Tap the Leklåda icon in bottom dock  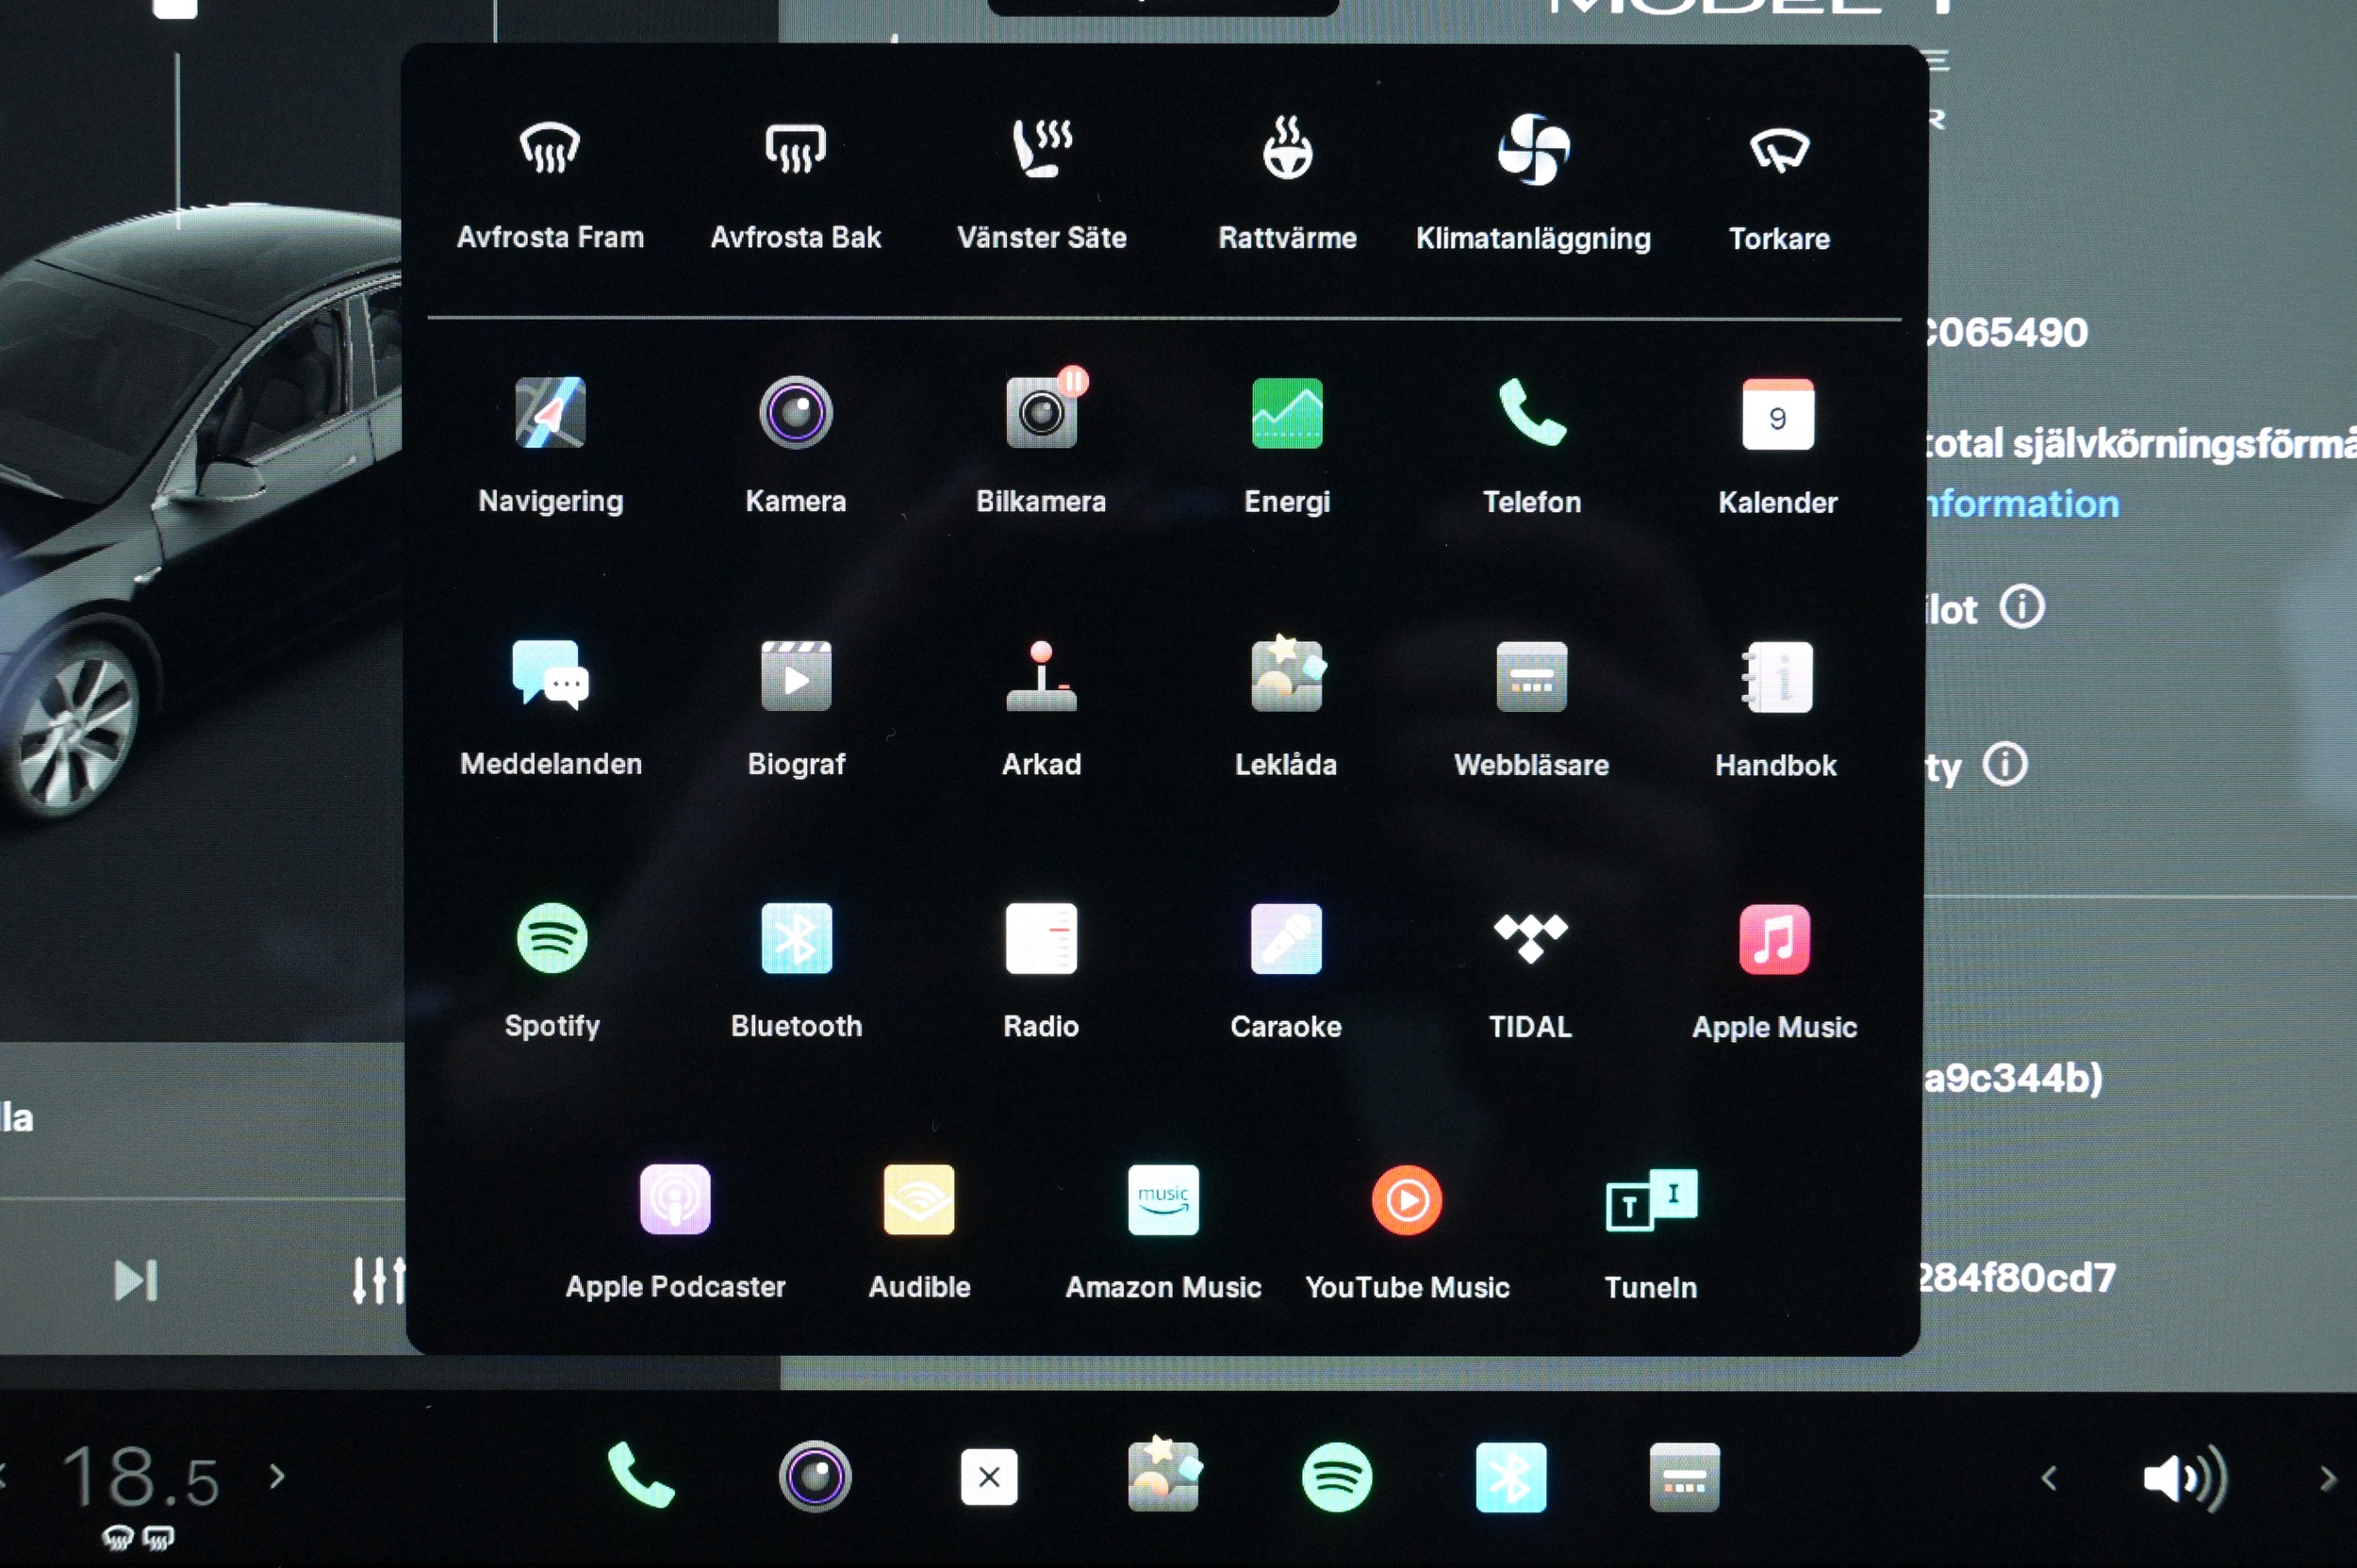click(x=1163, y=1474)
